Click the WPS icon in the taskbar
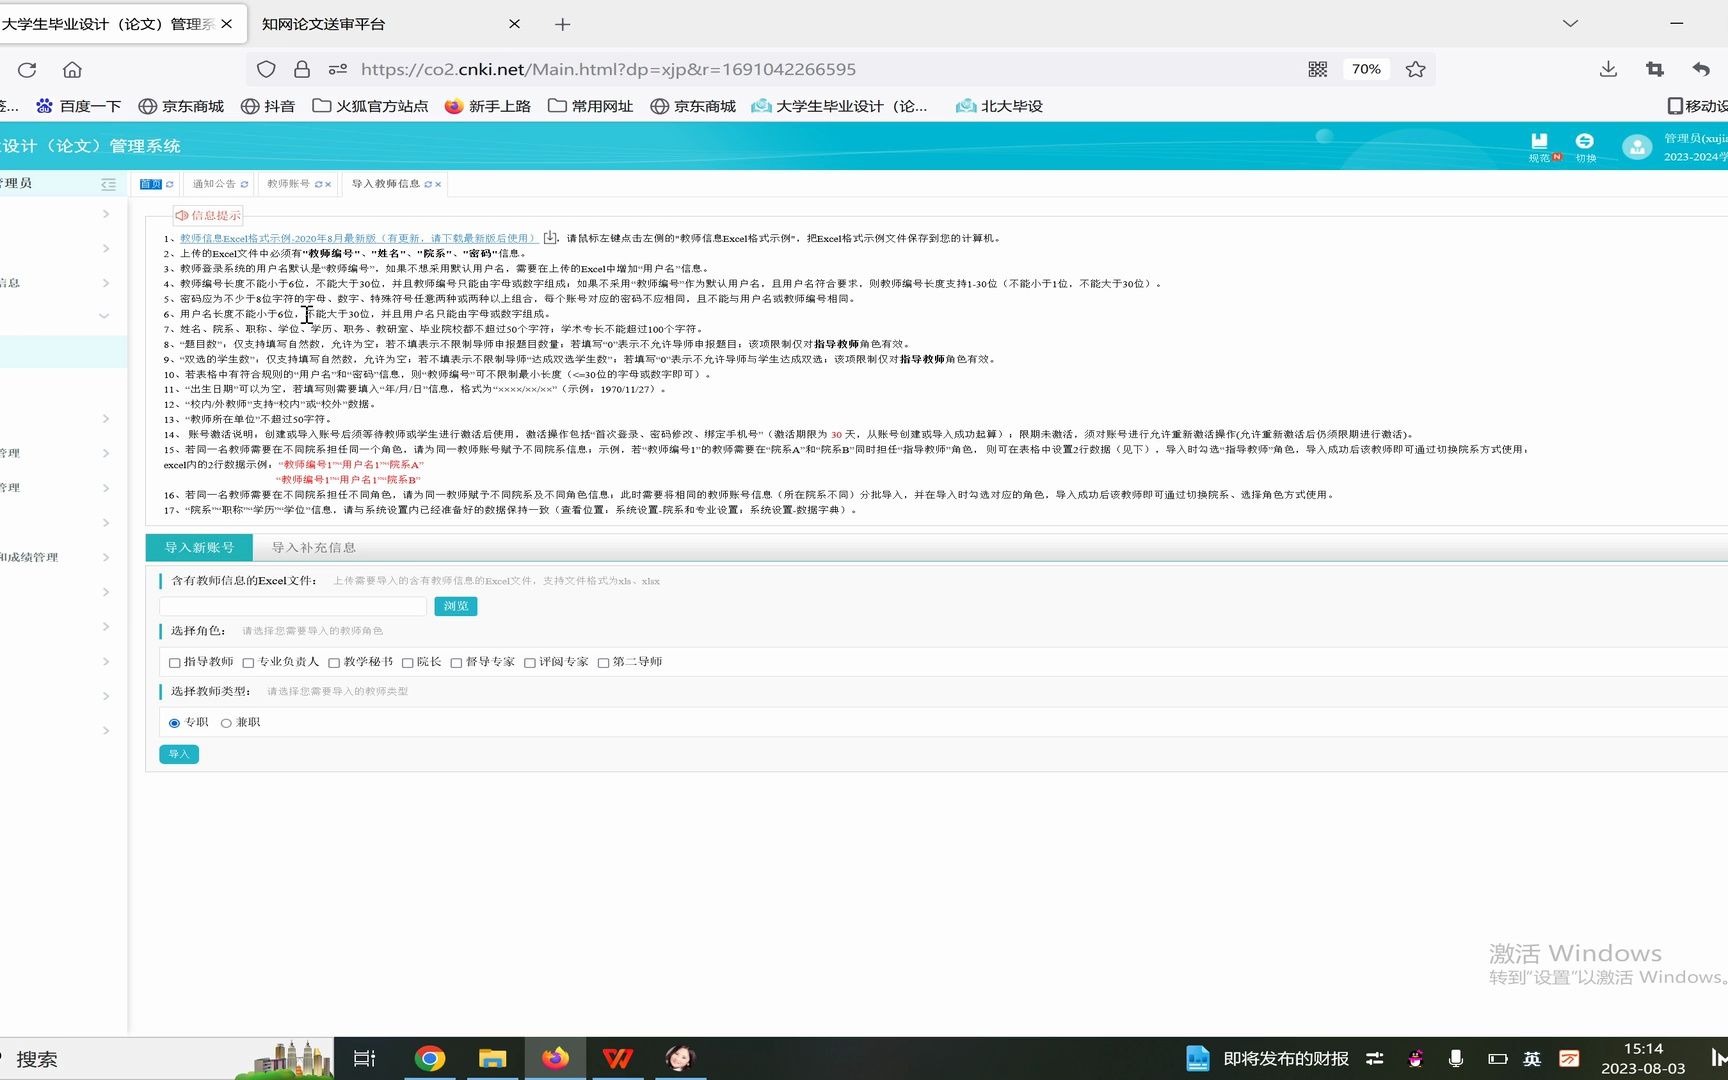The width and height of the screenshot is (1728, 1080). pyautogui.click(x=618, y=1058)
